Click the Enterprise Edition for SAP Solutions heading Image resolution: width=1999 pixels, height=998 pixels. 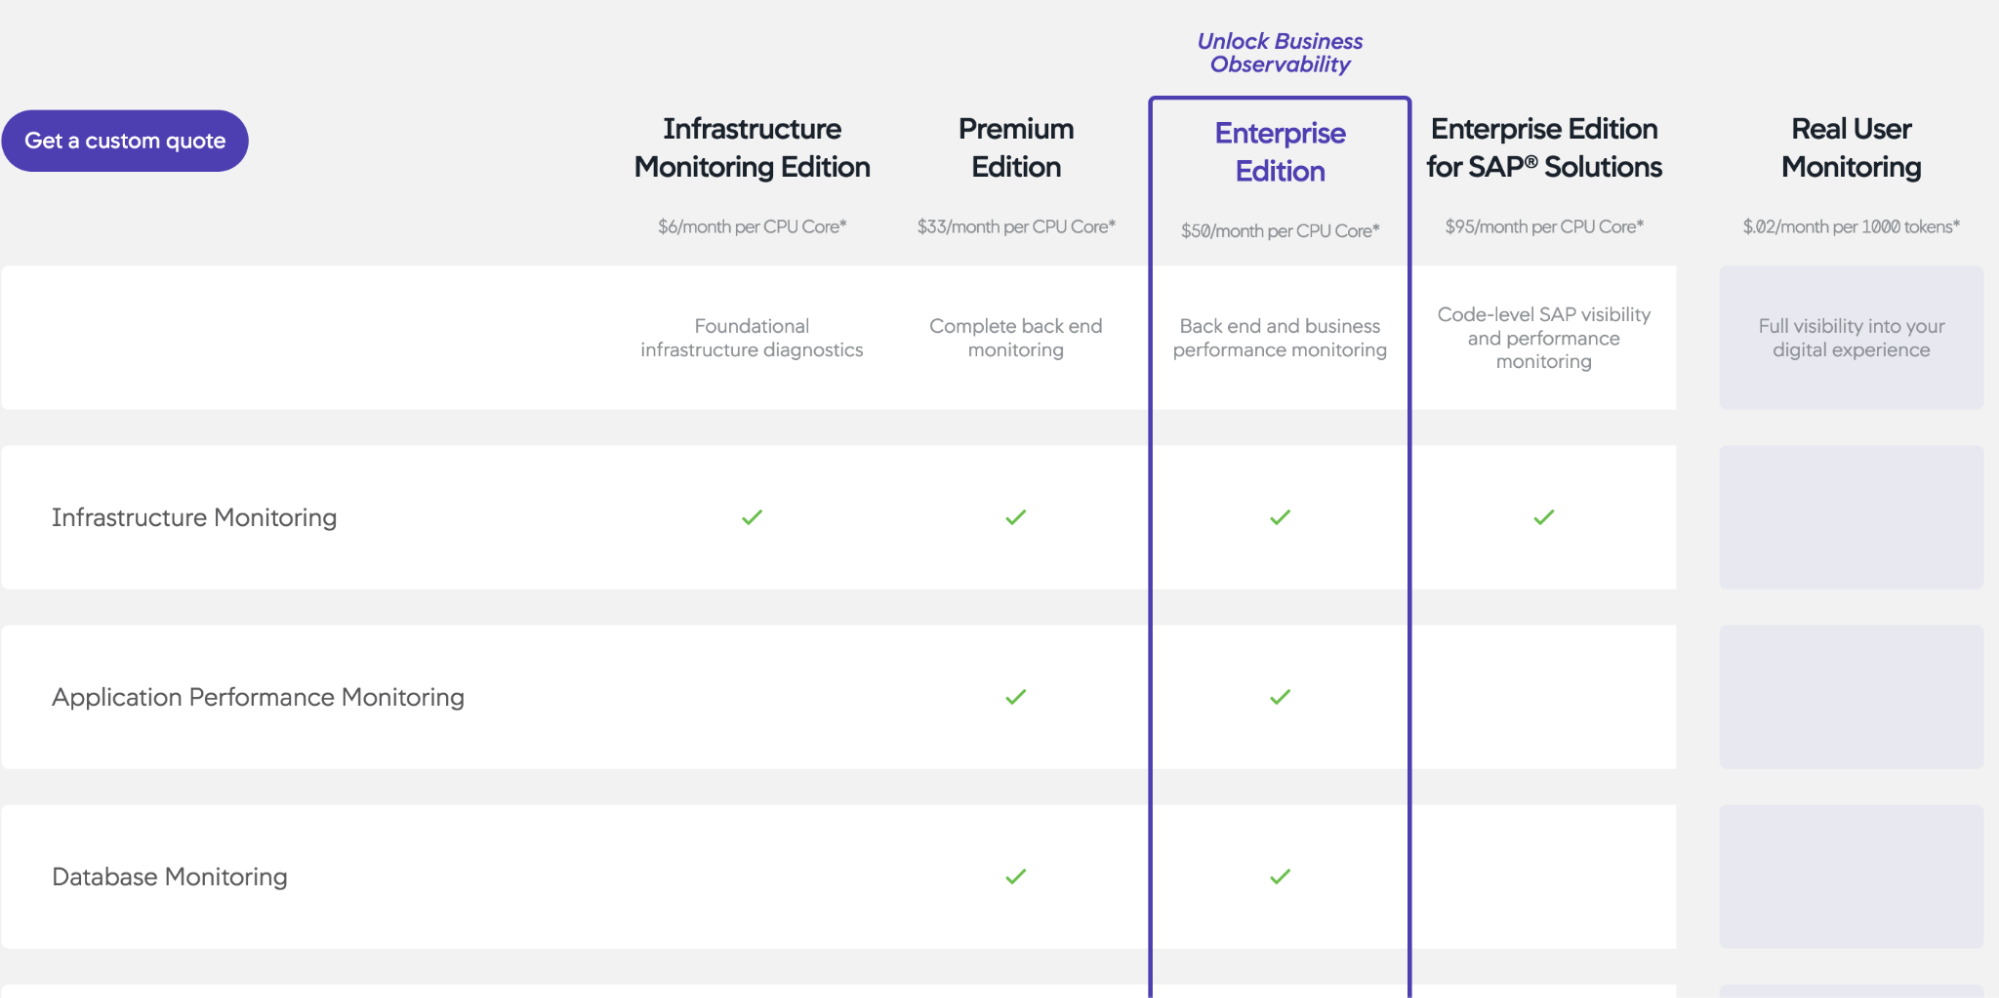pos(1543,147)
